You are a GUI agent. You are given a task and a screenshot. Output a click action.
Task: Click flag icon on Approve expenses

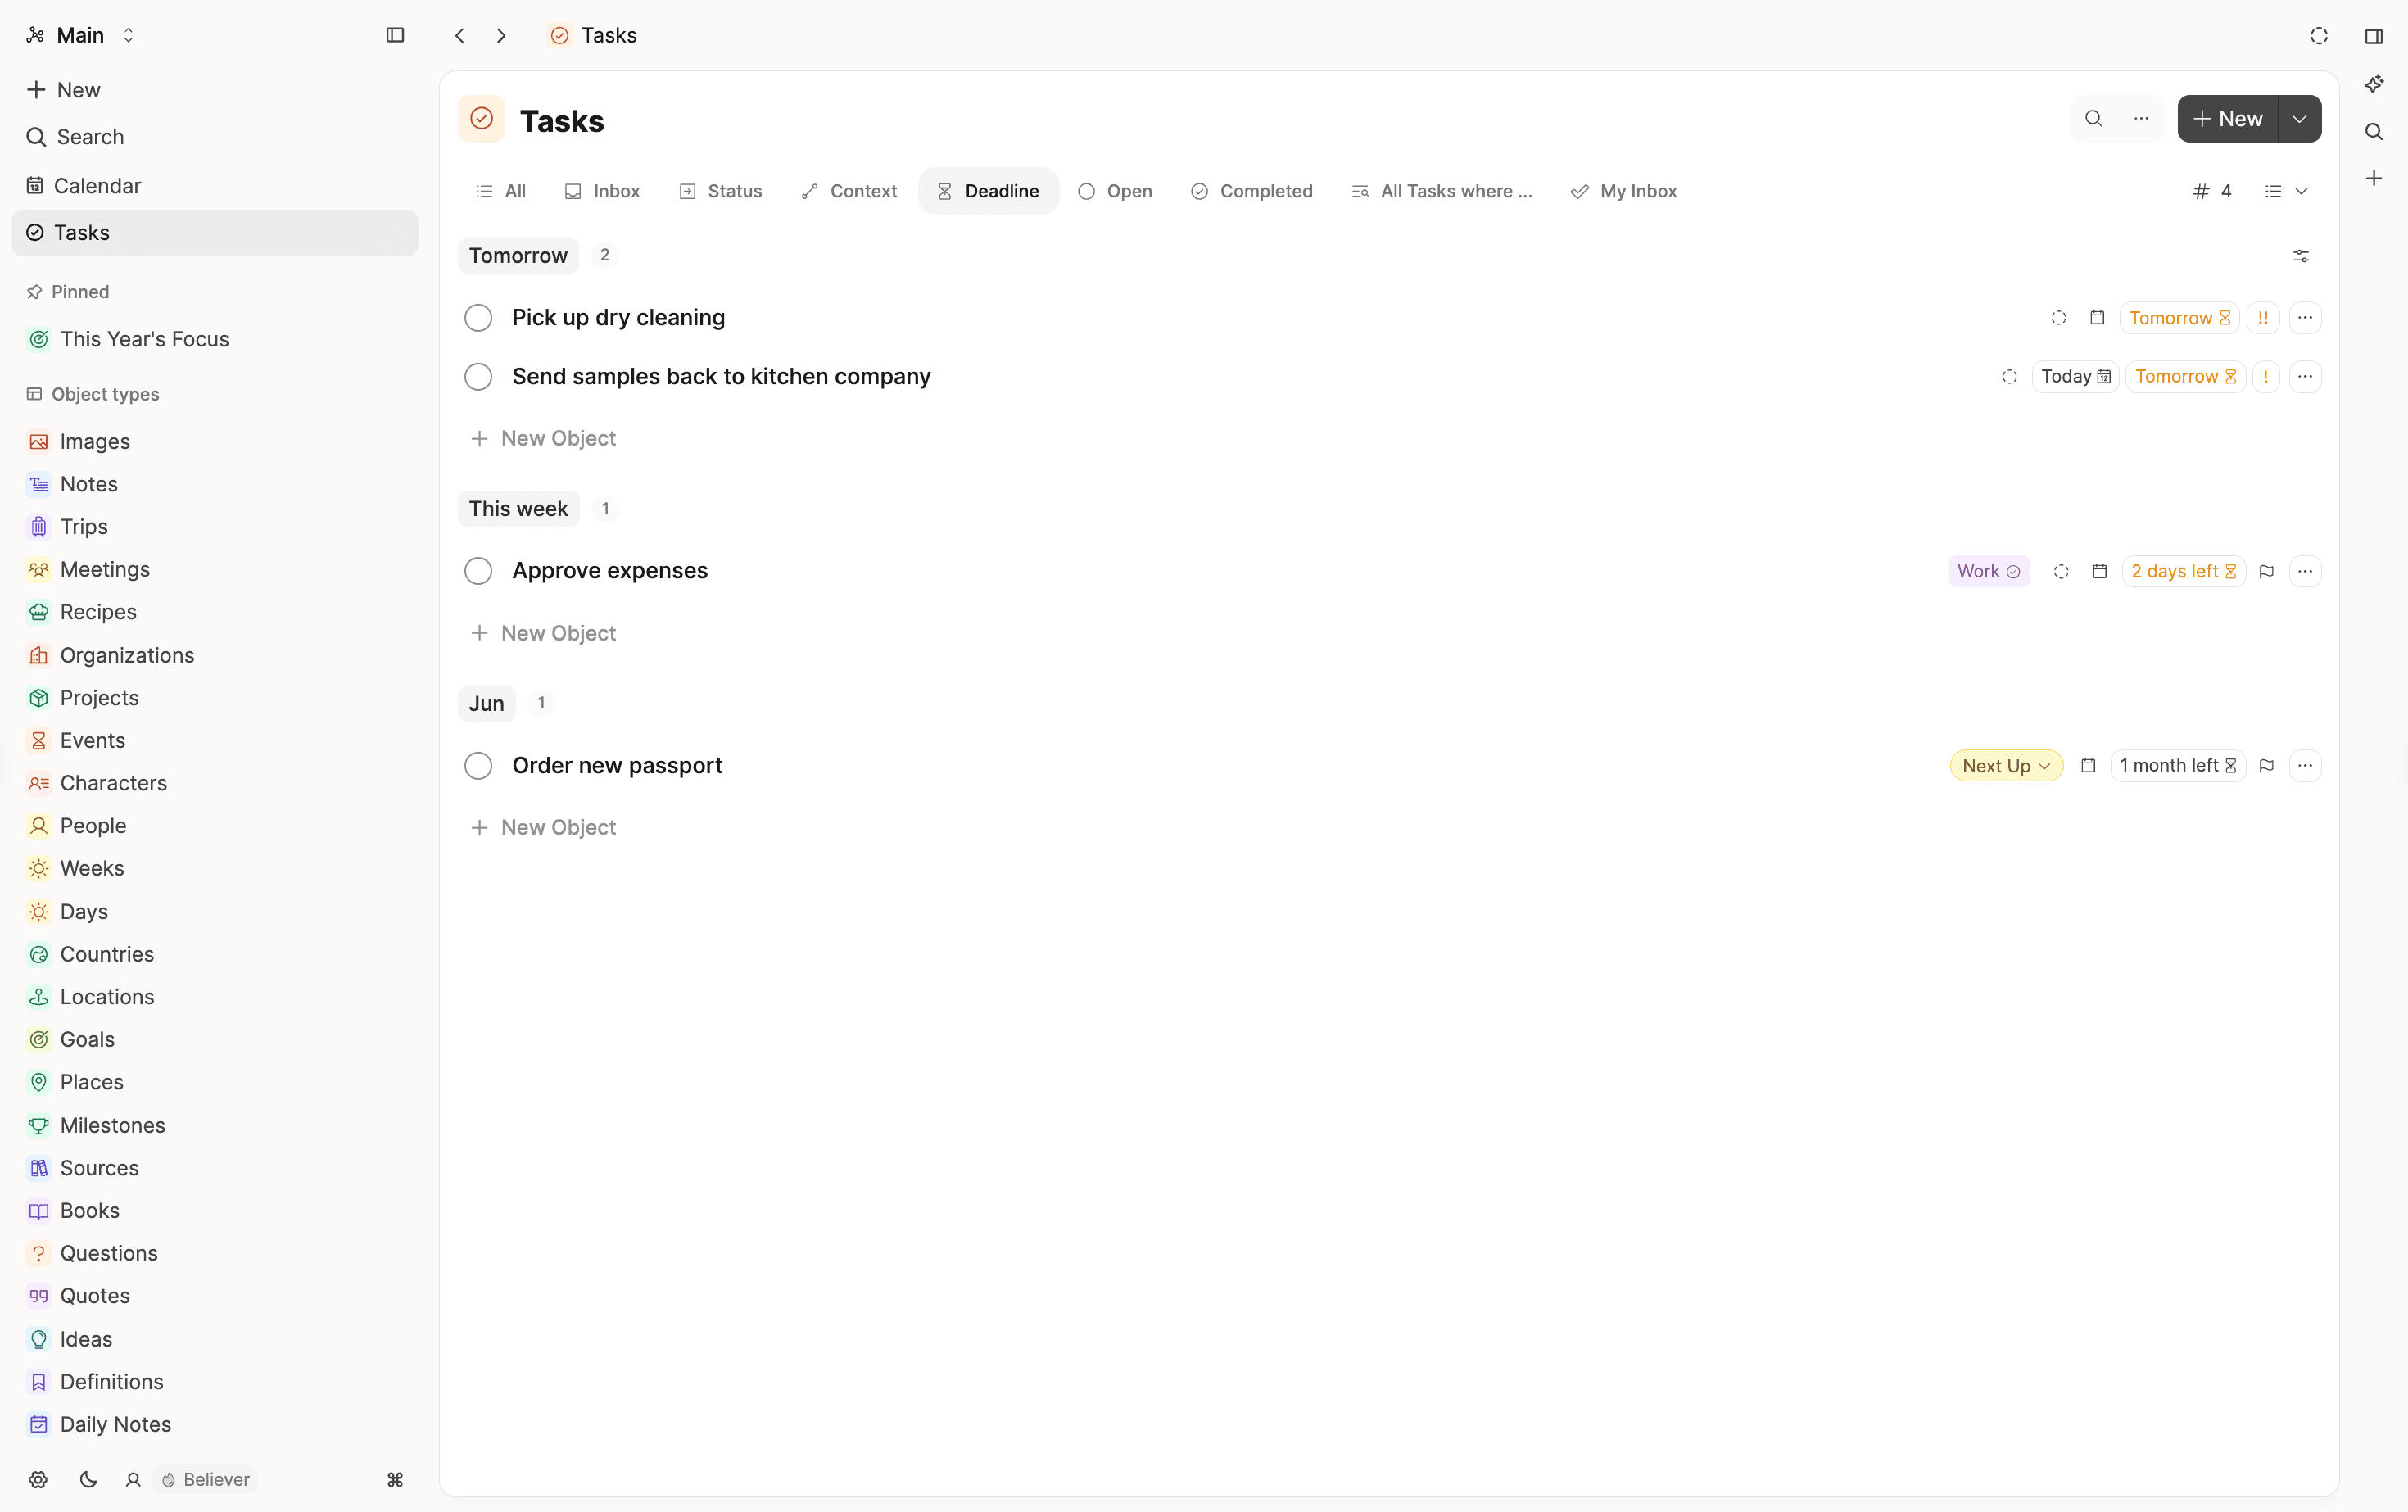[2266, 571]
